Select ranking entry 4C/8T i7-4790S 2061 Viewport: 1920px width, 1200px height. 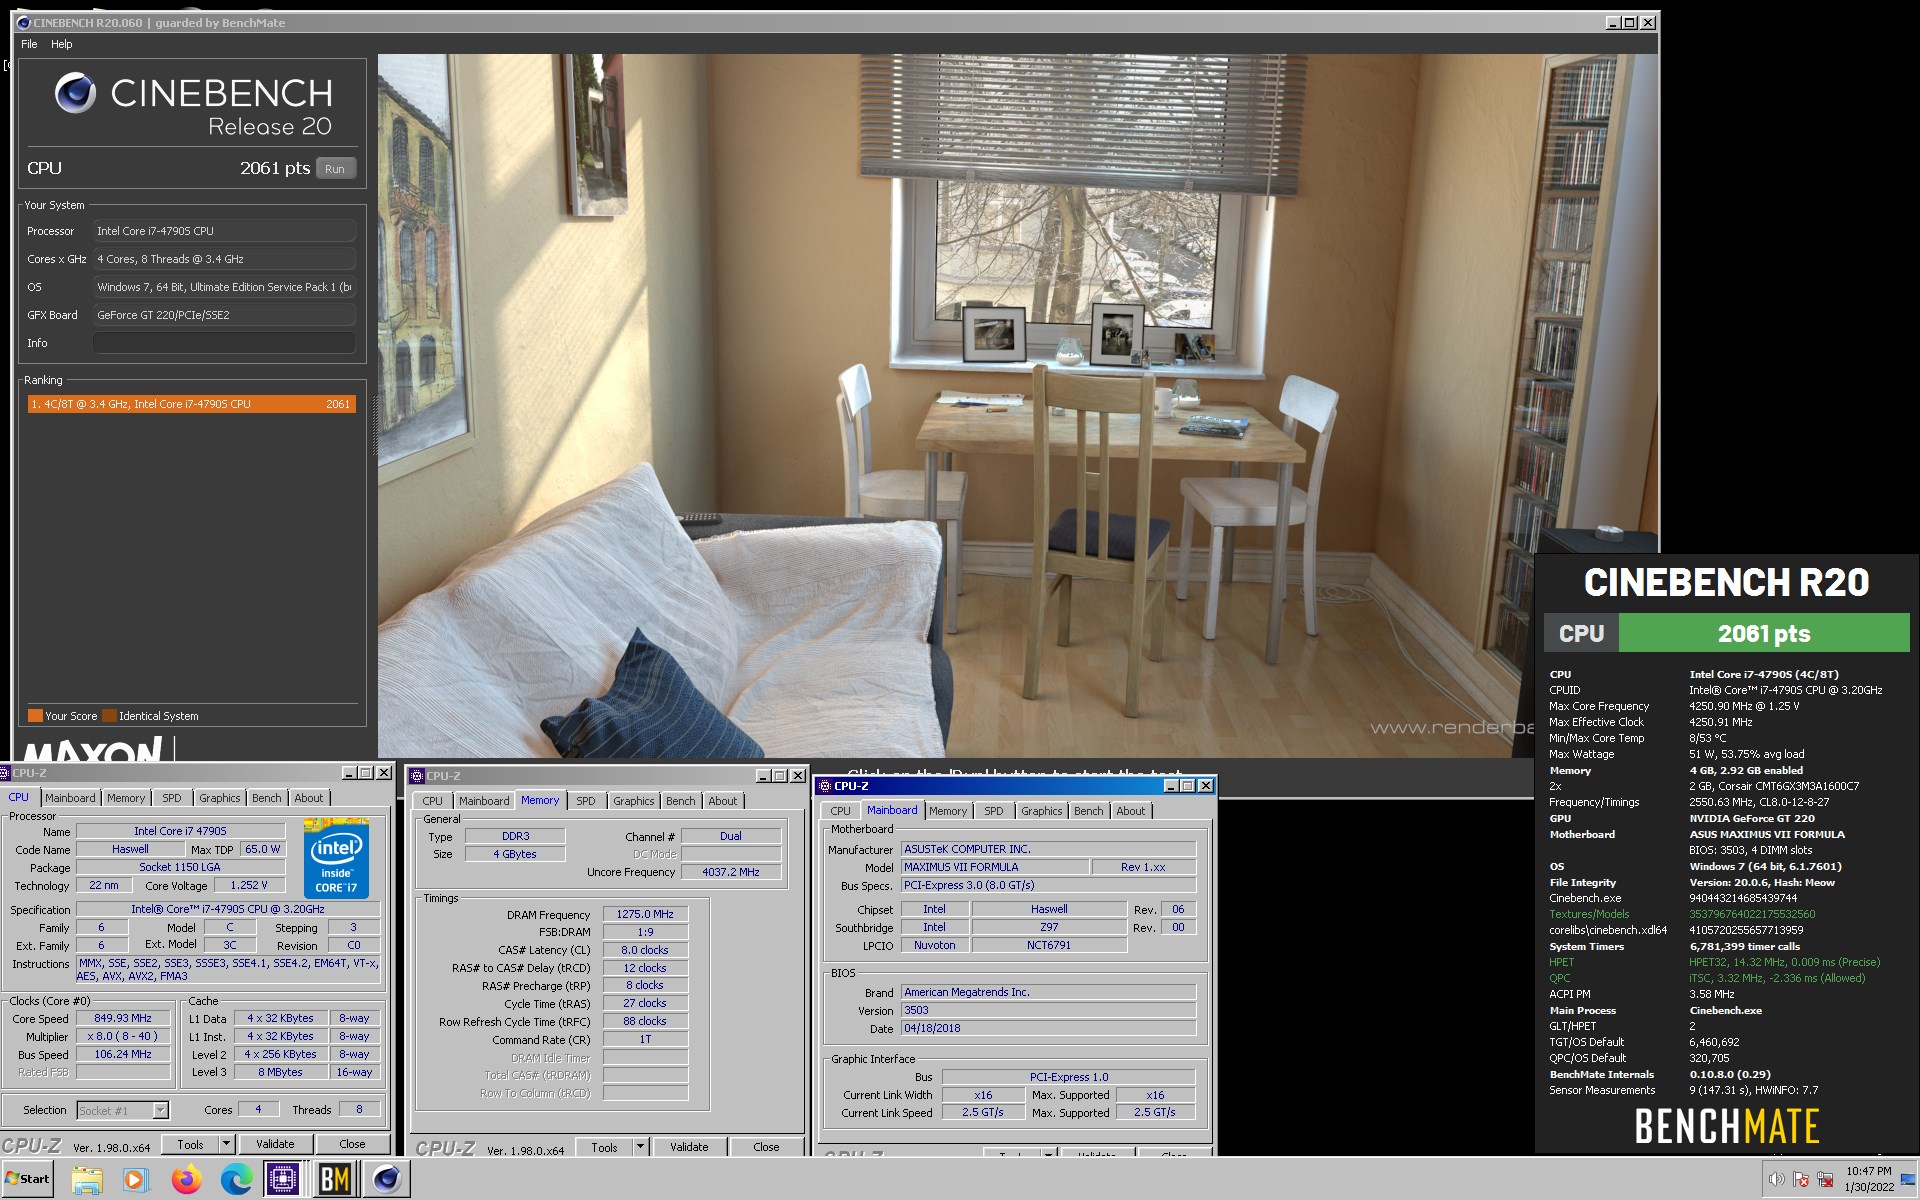pos(191,404)
